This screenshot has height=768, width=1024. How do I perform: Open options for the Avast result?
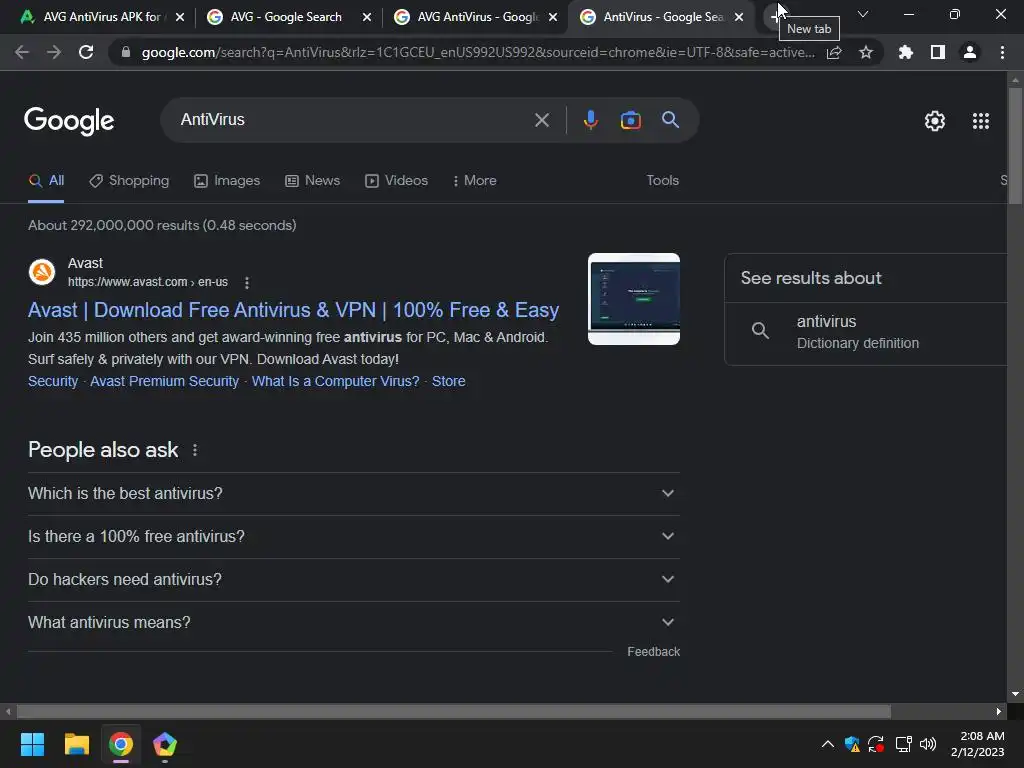coord(246,283)
